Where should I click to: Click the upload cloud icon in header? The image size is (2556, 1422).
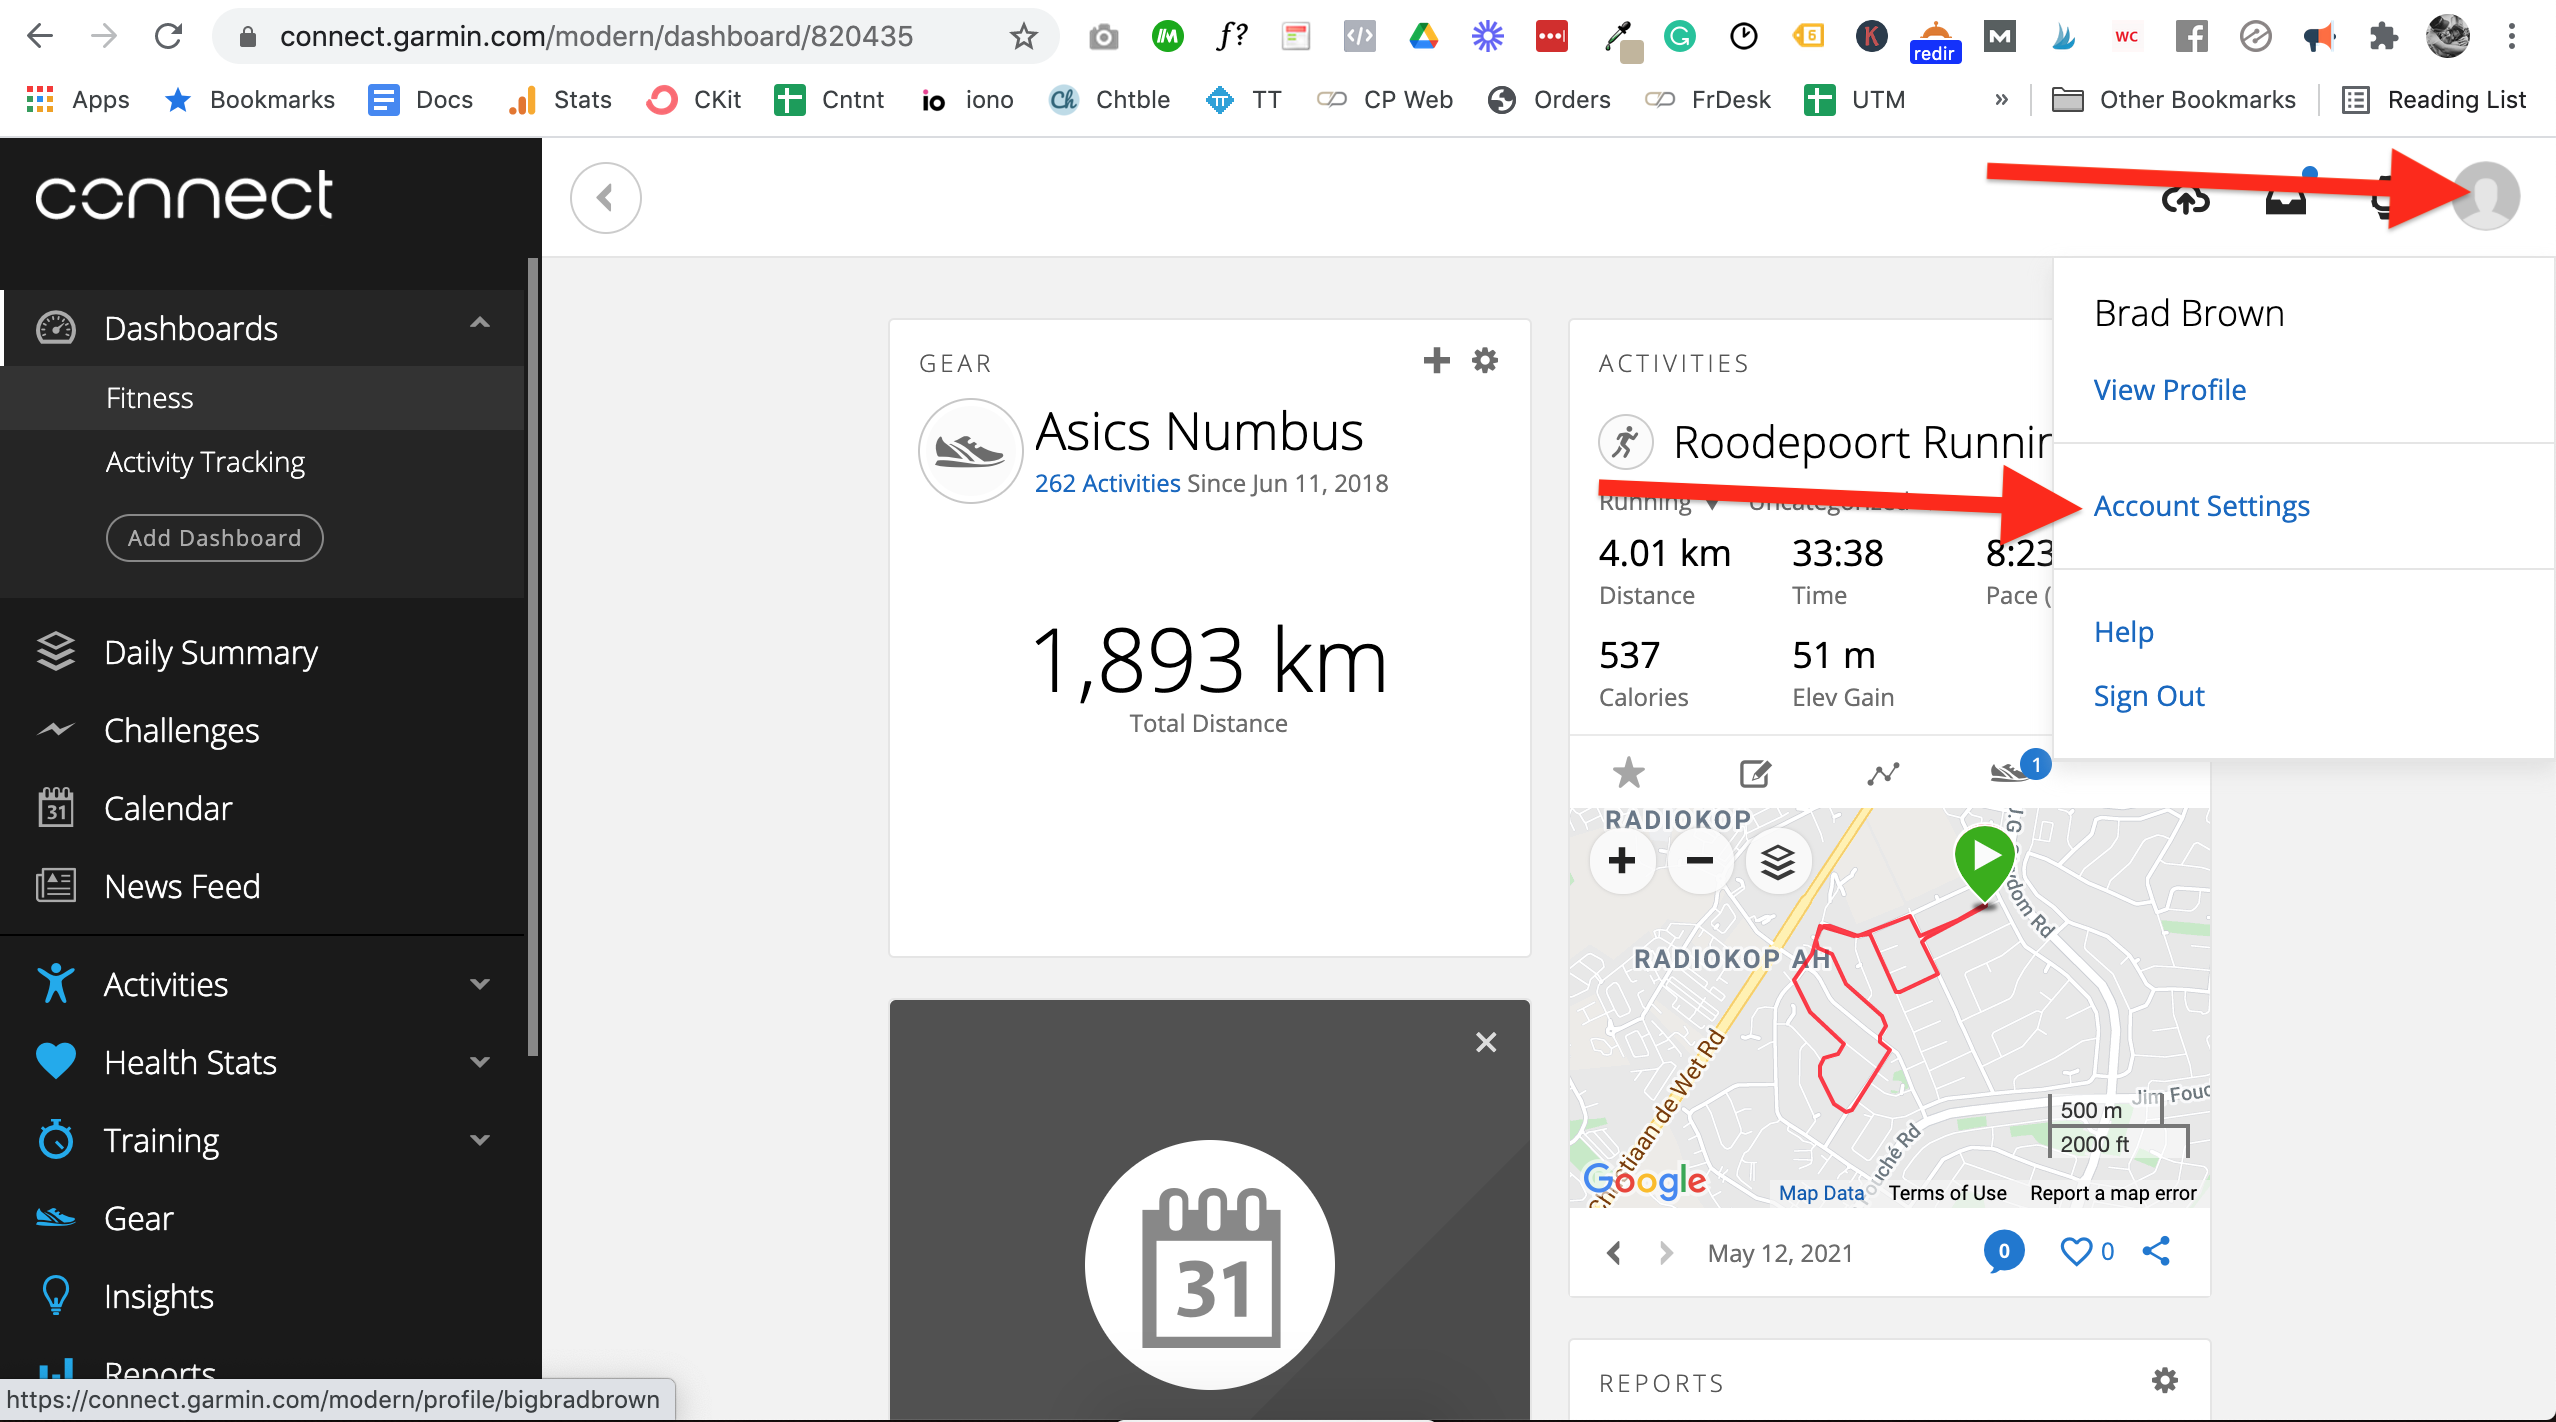2185,200
